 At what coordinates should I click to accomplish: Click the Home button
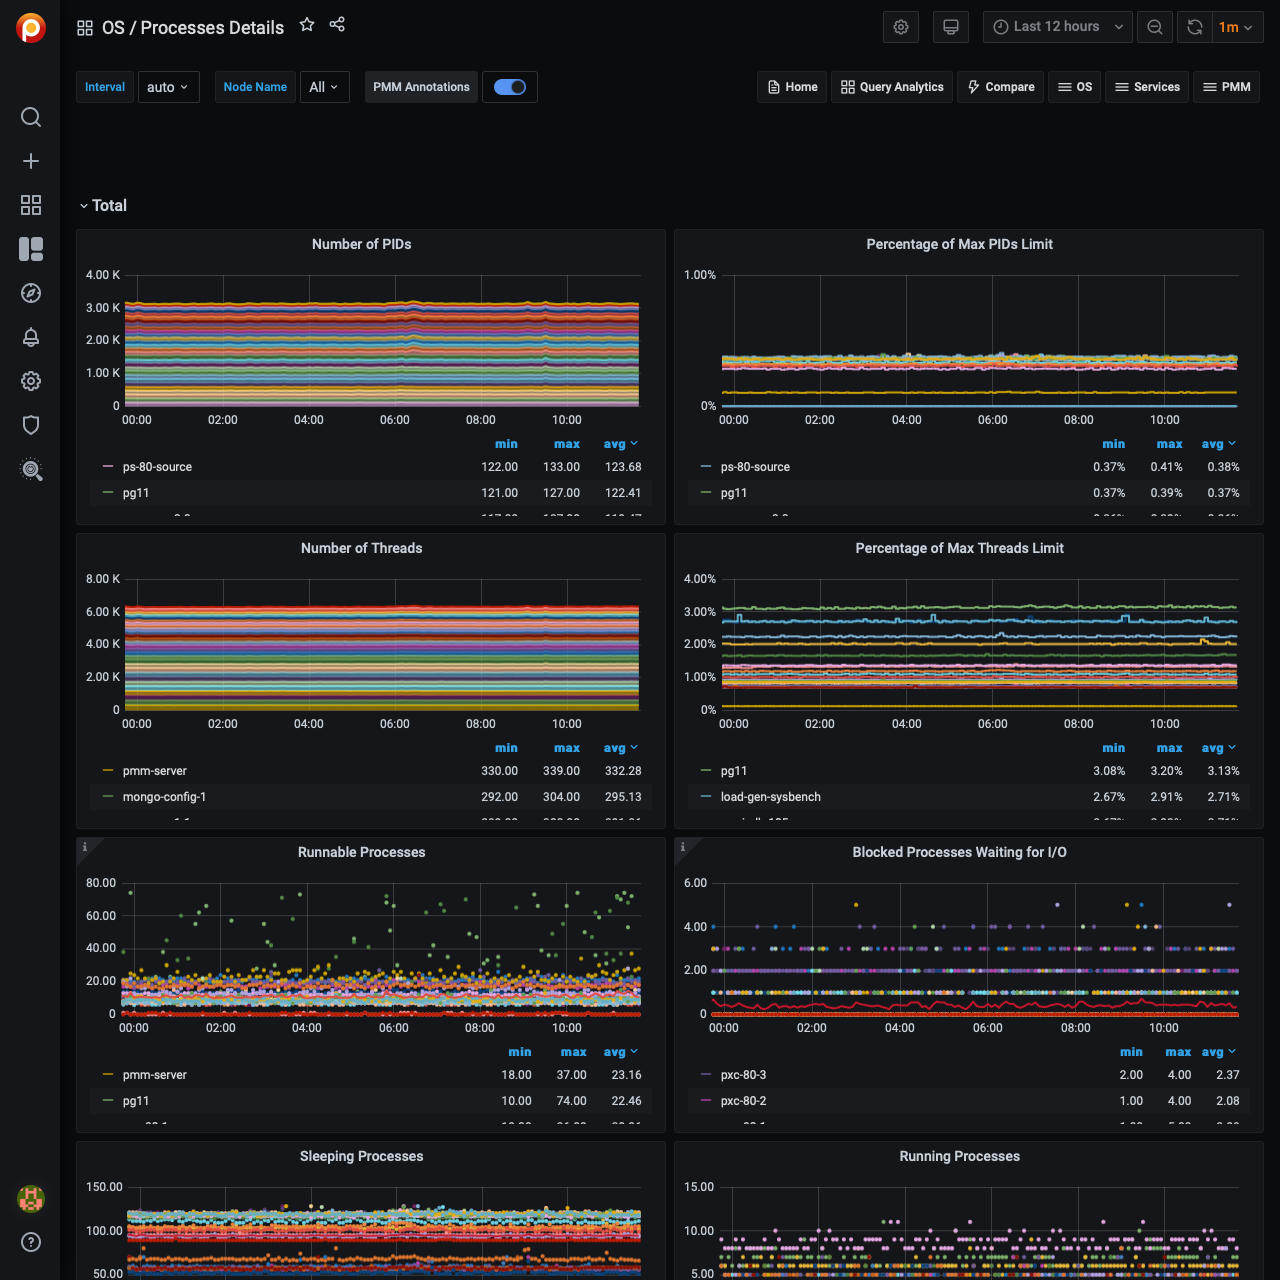pyautogui.click(x=792, y=87)
